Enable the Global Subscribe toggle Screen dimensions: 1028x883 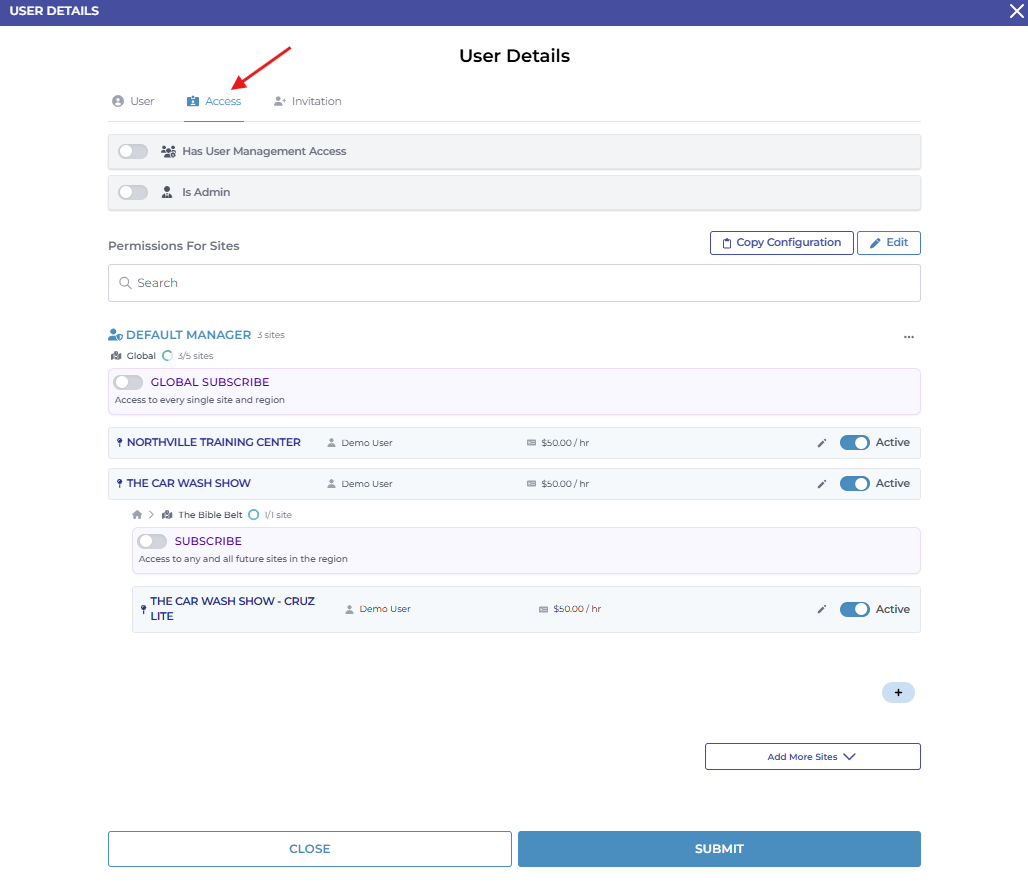pos(128,382)
